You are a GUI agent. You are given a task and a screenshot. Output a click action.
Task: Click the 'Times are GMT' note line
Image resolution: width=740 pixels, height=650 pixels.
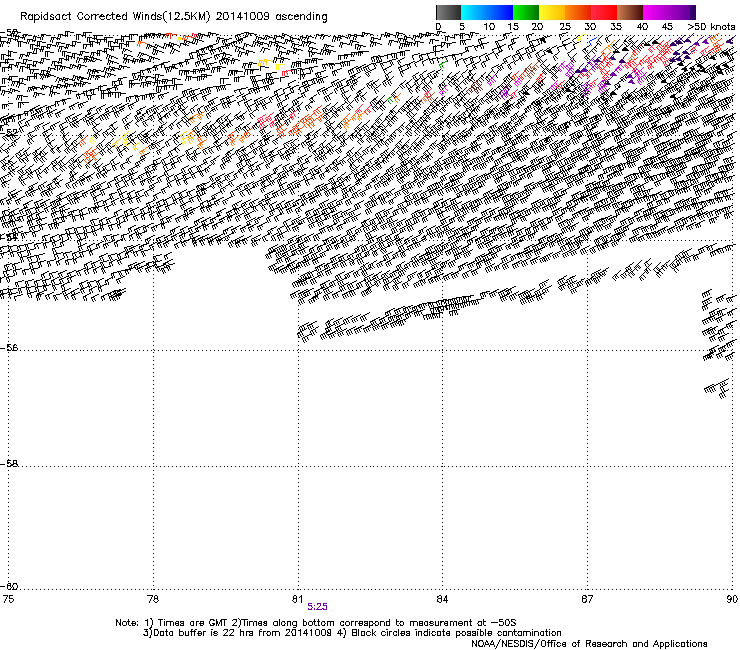click(316, 623)
